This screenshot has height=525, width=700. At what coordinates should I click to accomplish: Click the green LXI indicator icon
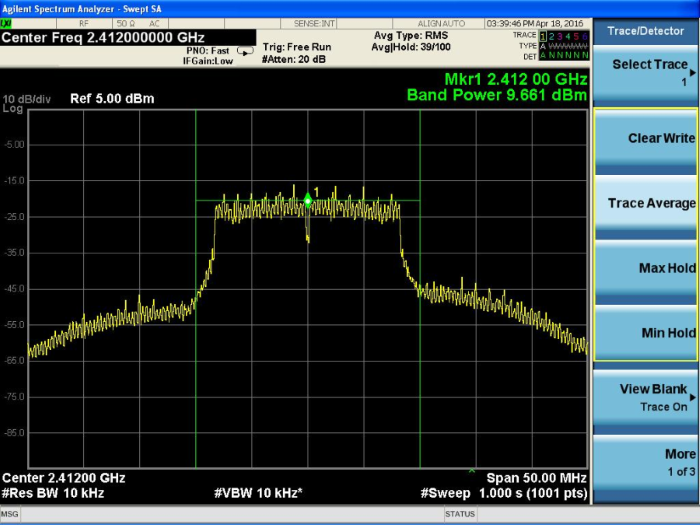pyautogui.click(x=7, y=23)
